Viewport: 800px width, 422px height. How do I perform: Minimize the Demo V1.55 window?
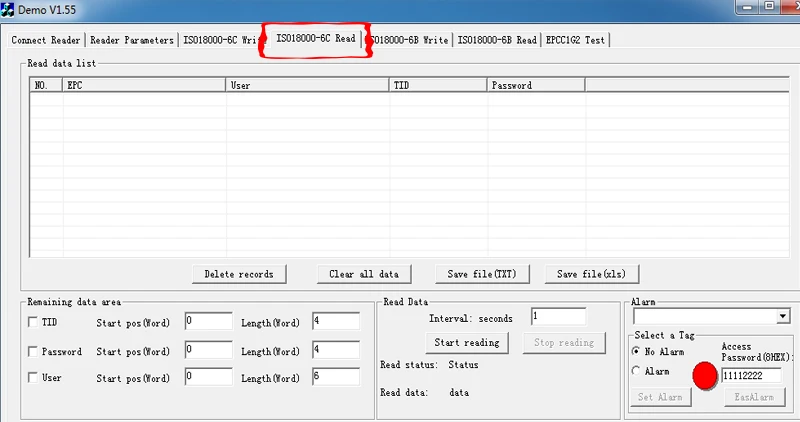coord(748,7)
